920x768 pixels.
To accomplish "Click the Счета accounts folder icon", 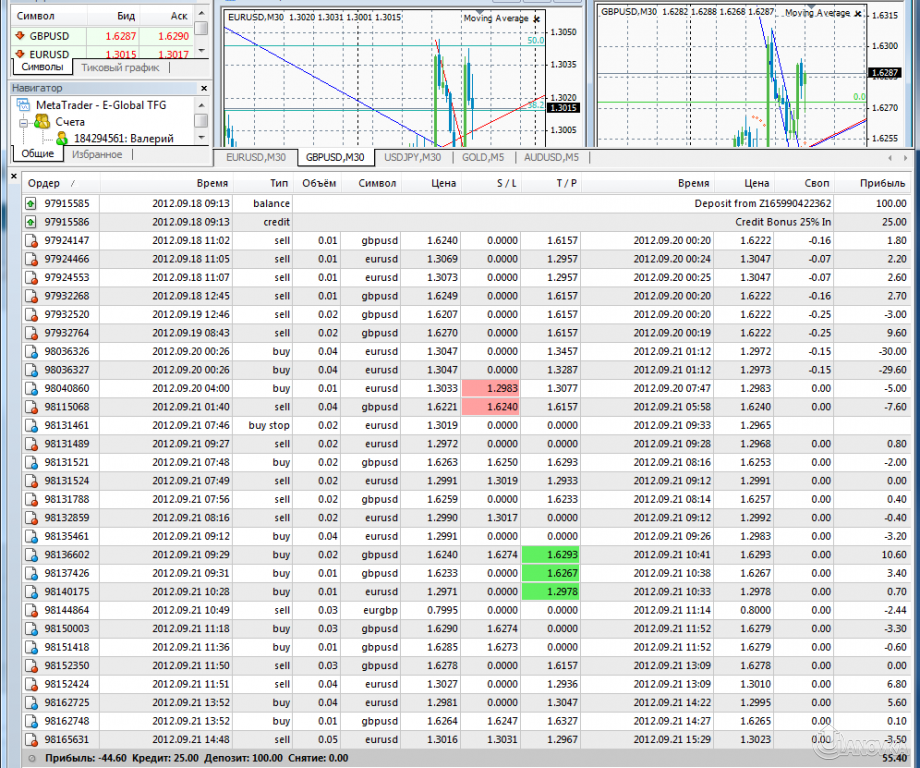I will 41,122.
